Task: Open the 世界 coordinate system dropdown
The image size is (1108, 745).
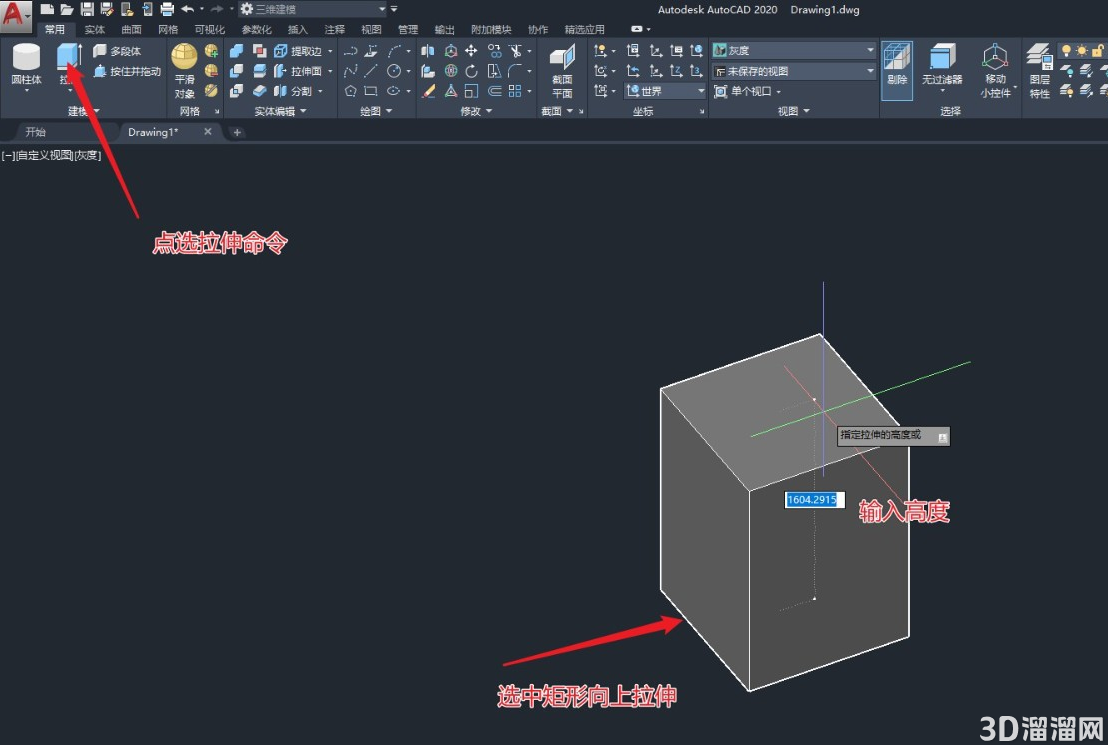Action: 665,91
